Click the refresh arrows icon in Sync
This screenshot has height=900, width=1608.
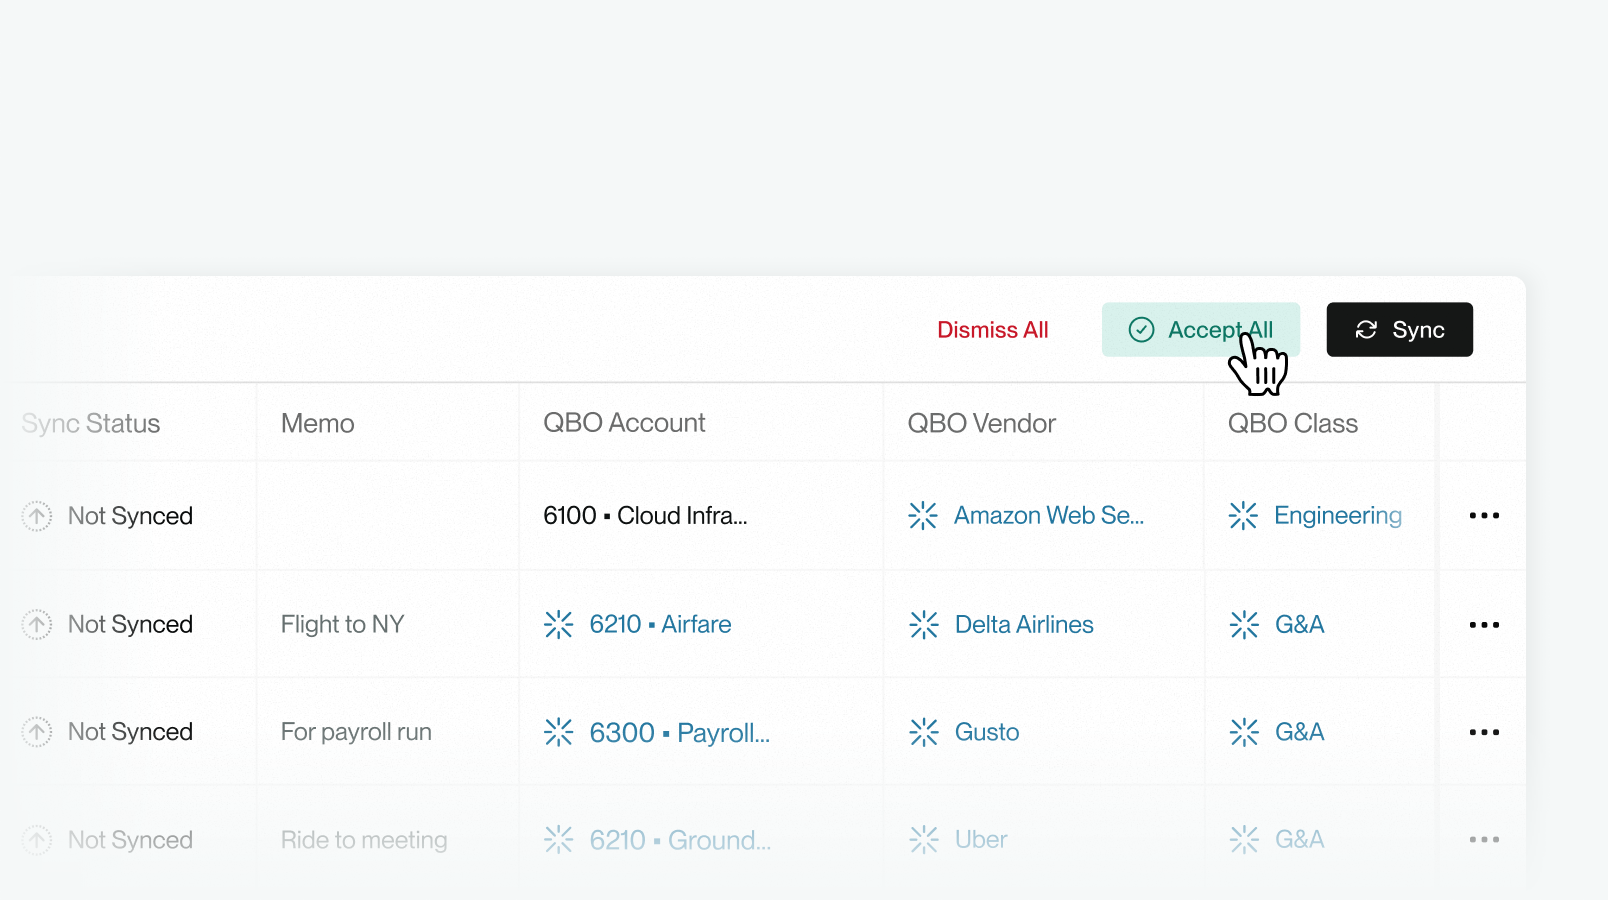1366,330
